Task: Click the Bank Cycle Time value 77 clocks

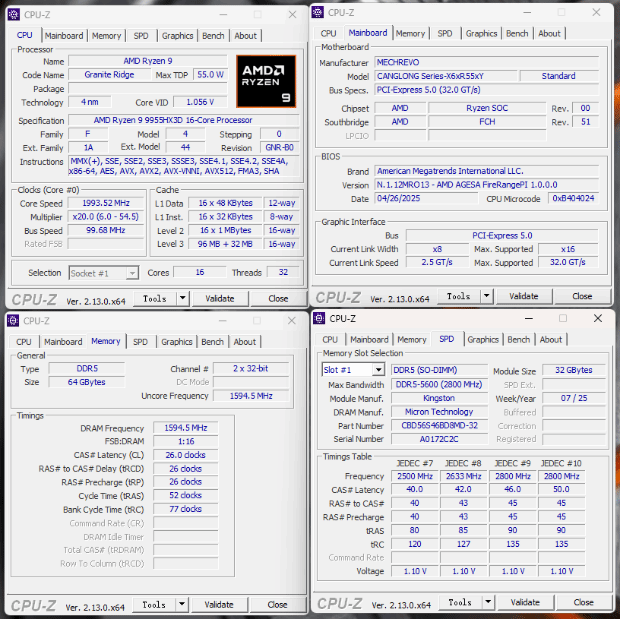Action: (185, 509)
